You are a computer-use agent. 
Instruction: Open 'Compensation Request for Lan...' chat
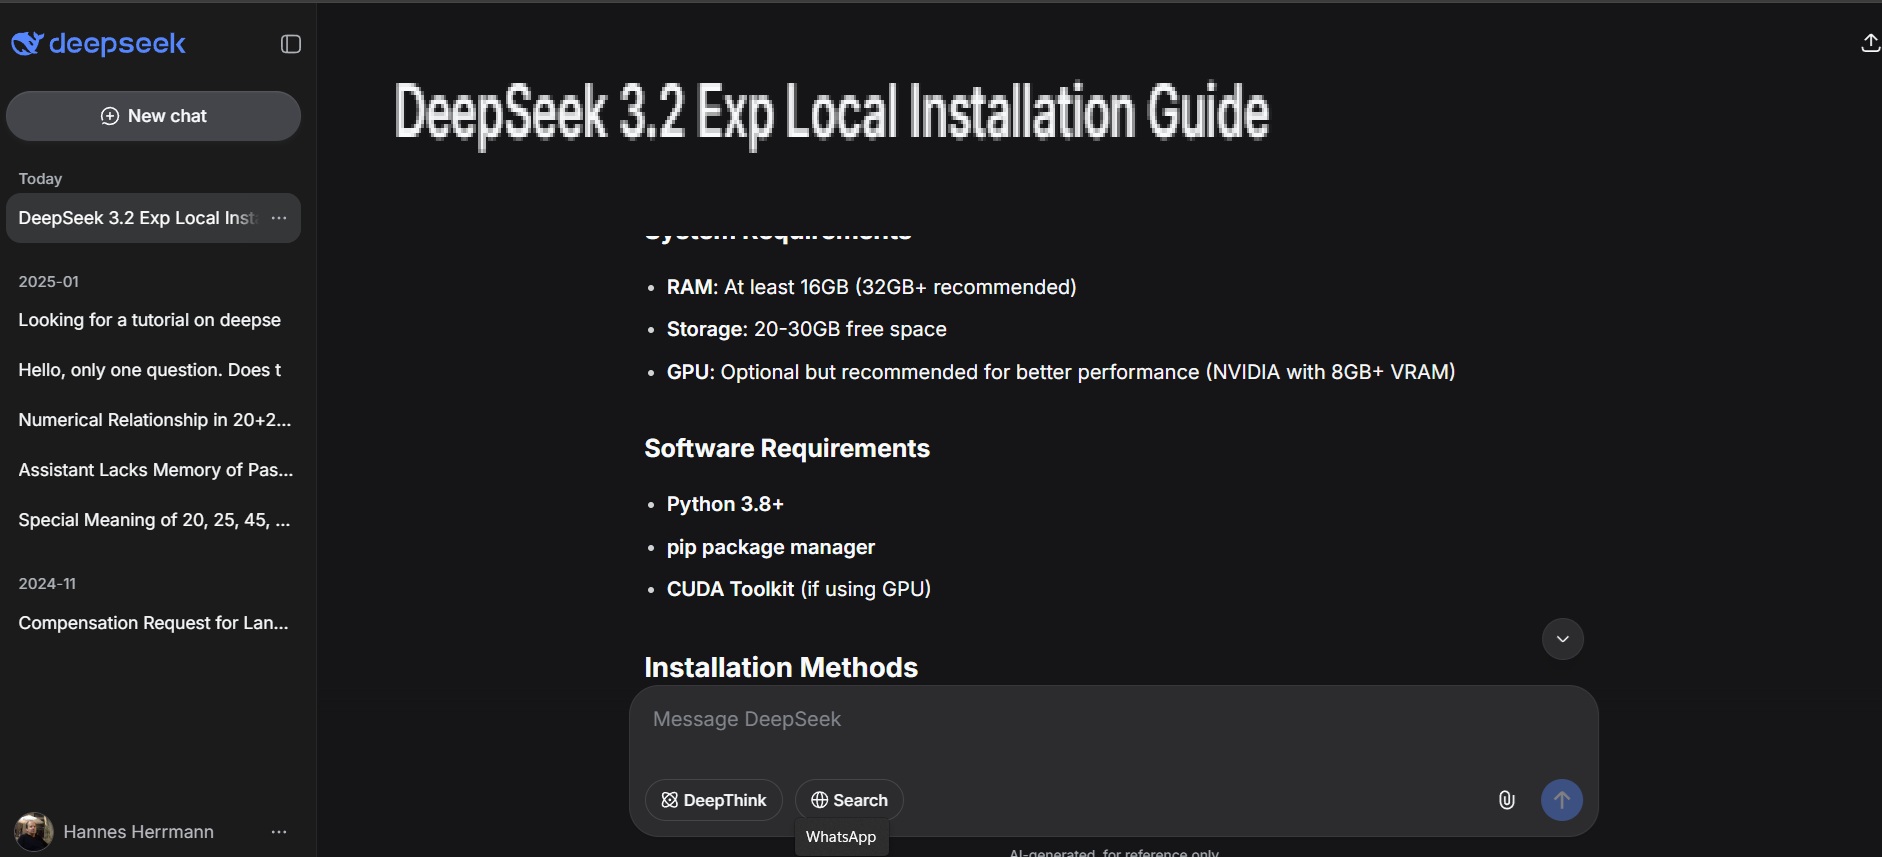point(153,623)
